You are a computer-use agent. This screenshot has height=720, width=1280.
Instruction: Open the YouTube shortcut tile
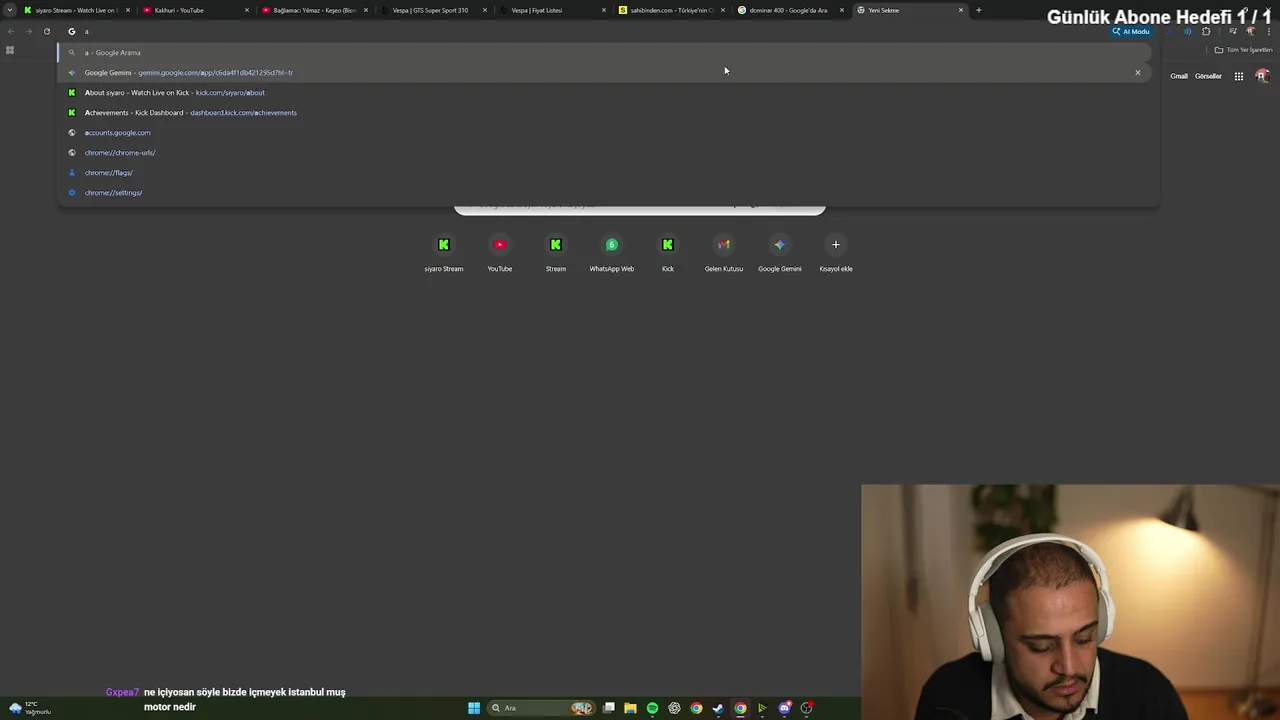500,253
